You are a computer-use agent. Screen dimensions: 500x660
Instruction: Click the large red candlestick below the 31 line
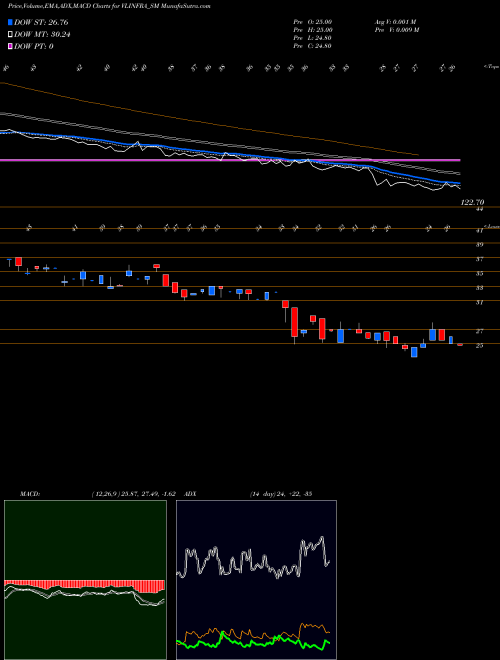pos(295,322)
